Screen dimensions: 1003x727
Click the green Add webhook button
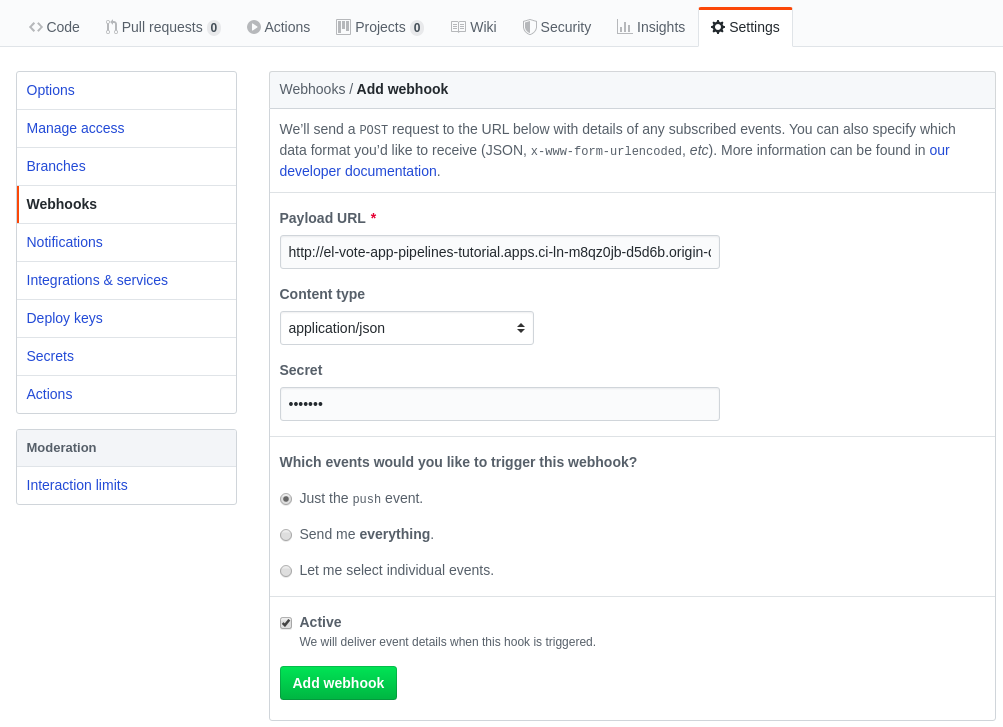[338, 683]
